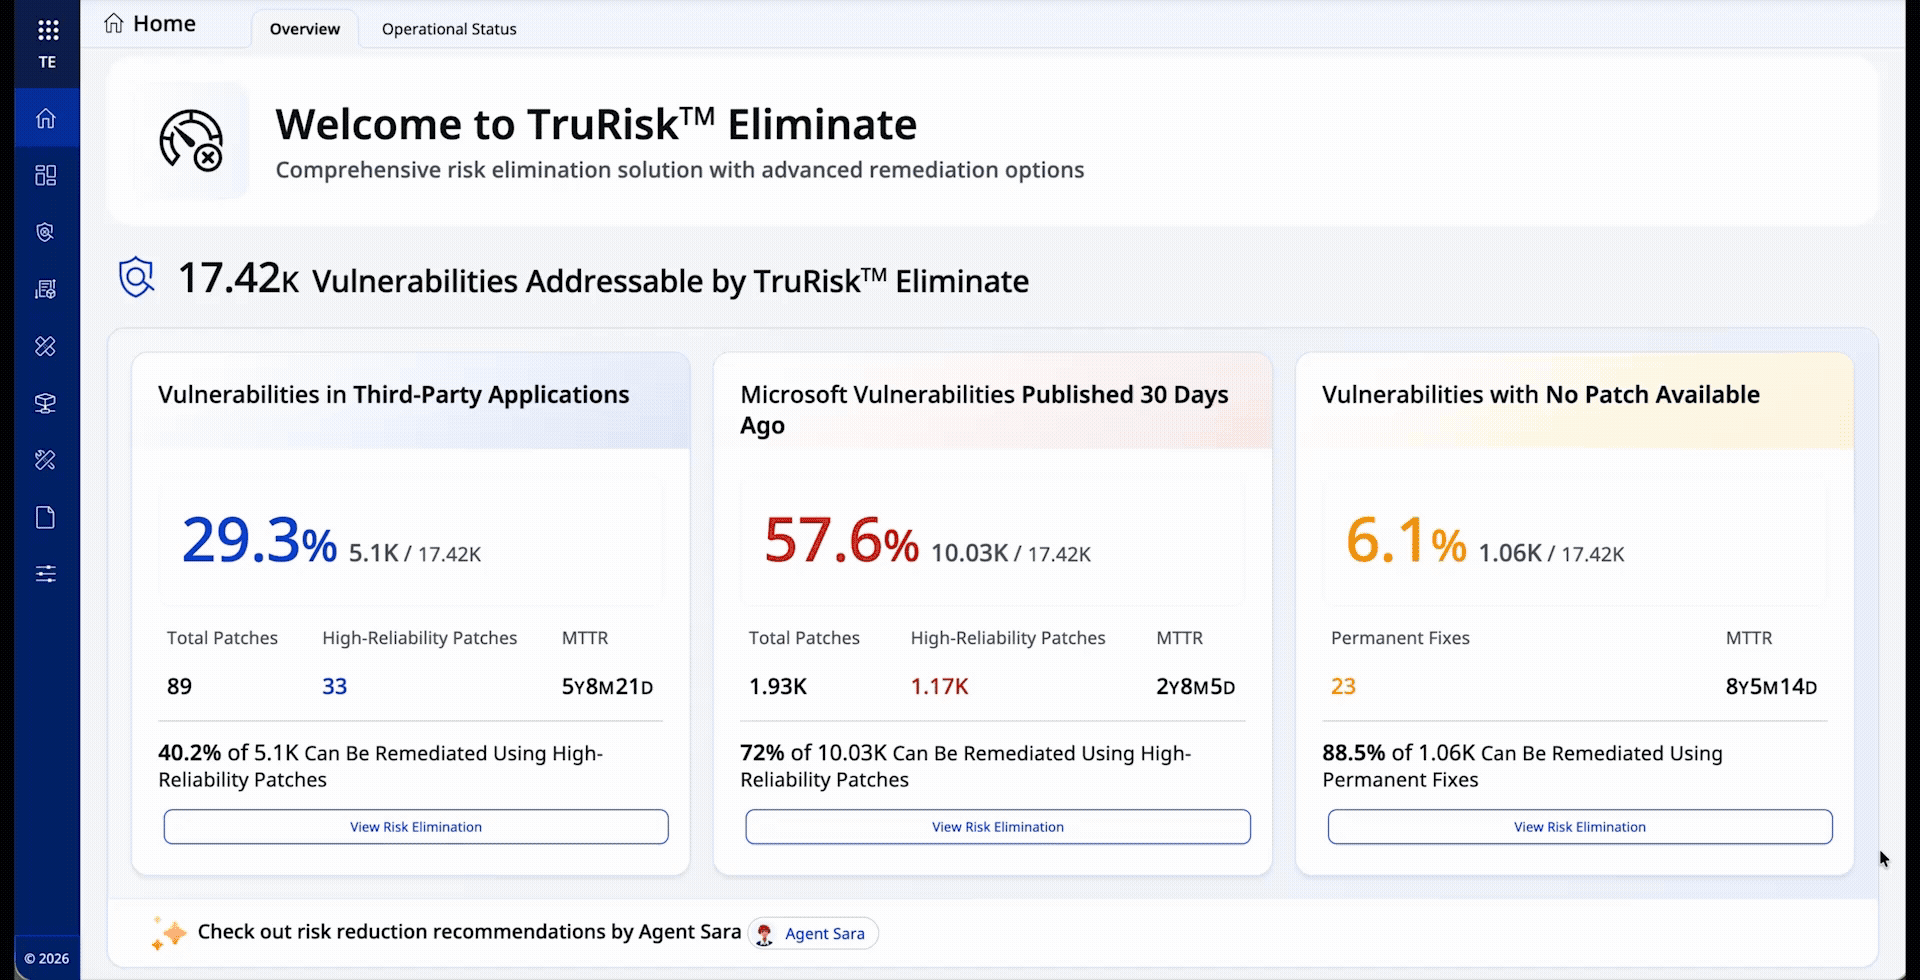Open the Agent Sara chip
Viewport: 1920px width, 980px height.
click(813, 933)
